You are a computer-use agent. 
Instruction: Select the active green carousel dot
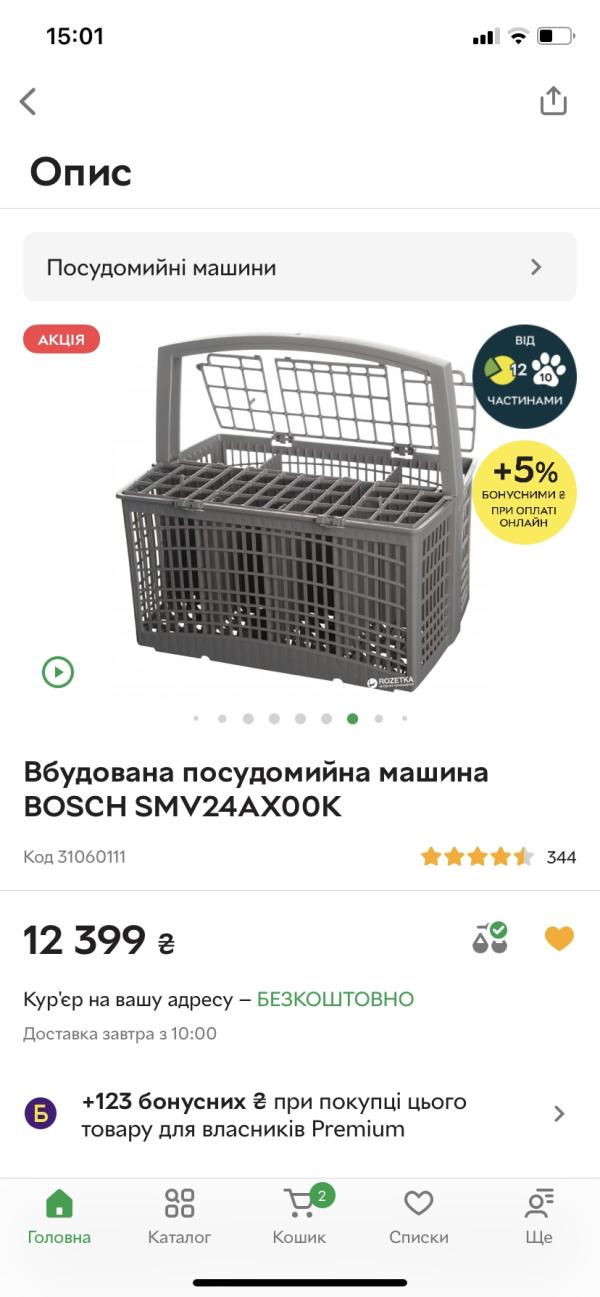coord(352,718)
